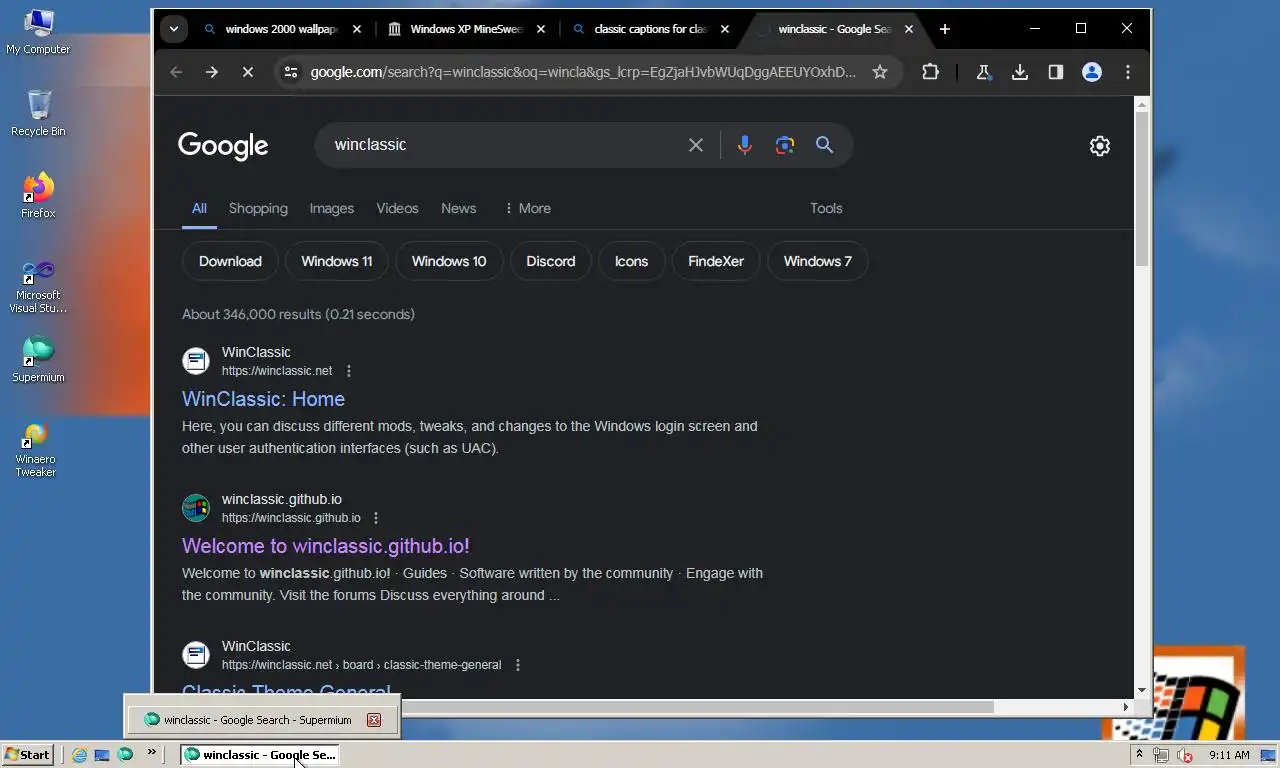Close the winclassic Google Search tab
This screenshot has width=1280, height=768.
click(909, 29)
